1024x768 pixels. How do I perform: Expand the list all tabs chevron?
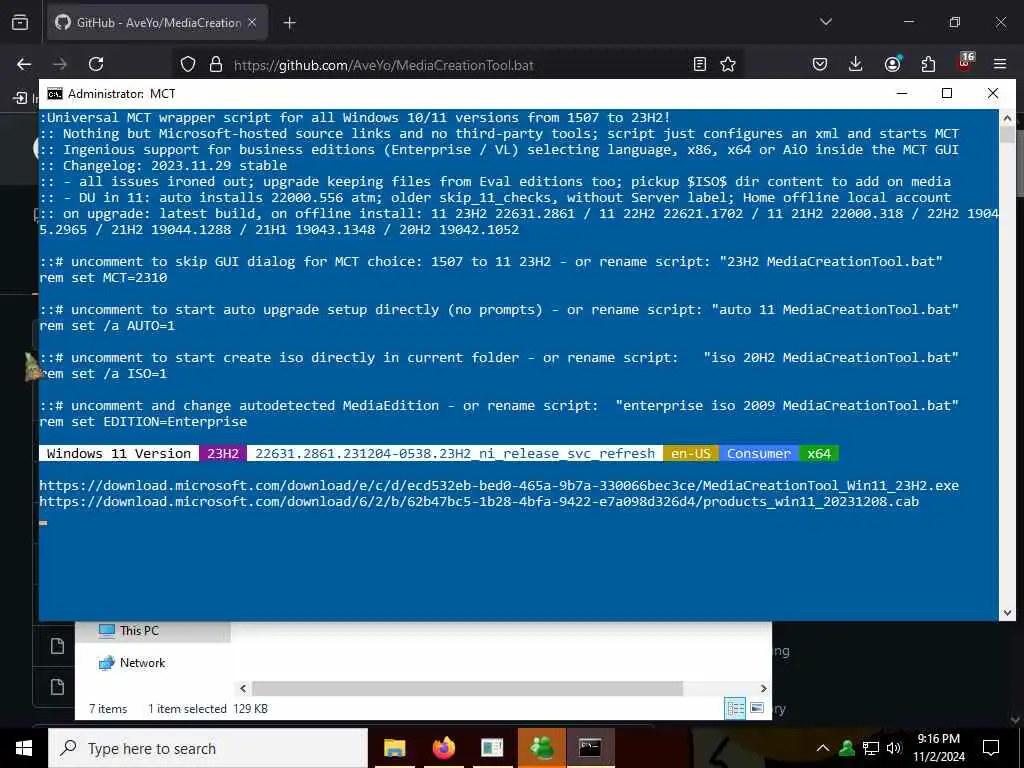point(825,22)
